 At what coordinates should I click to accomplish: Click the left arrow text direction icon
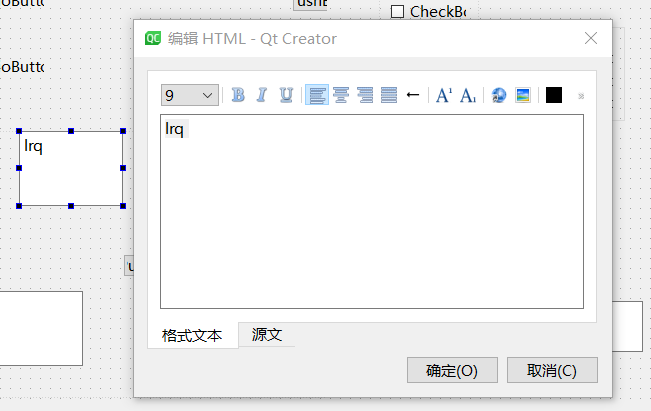tap(413, 95)
